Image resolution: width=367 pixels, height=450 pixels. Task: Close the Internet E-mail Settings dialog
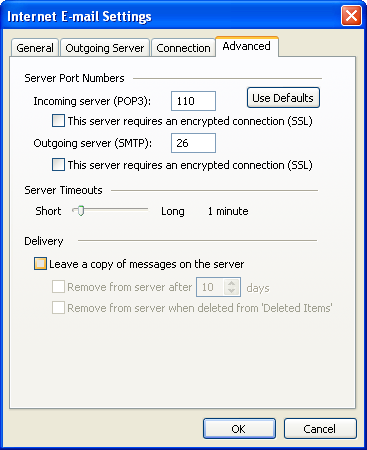(x=351, y=16)
